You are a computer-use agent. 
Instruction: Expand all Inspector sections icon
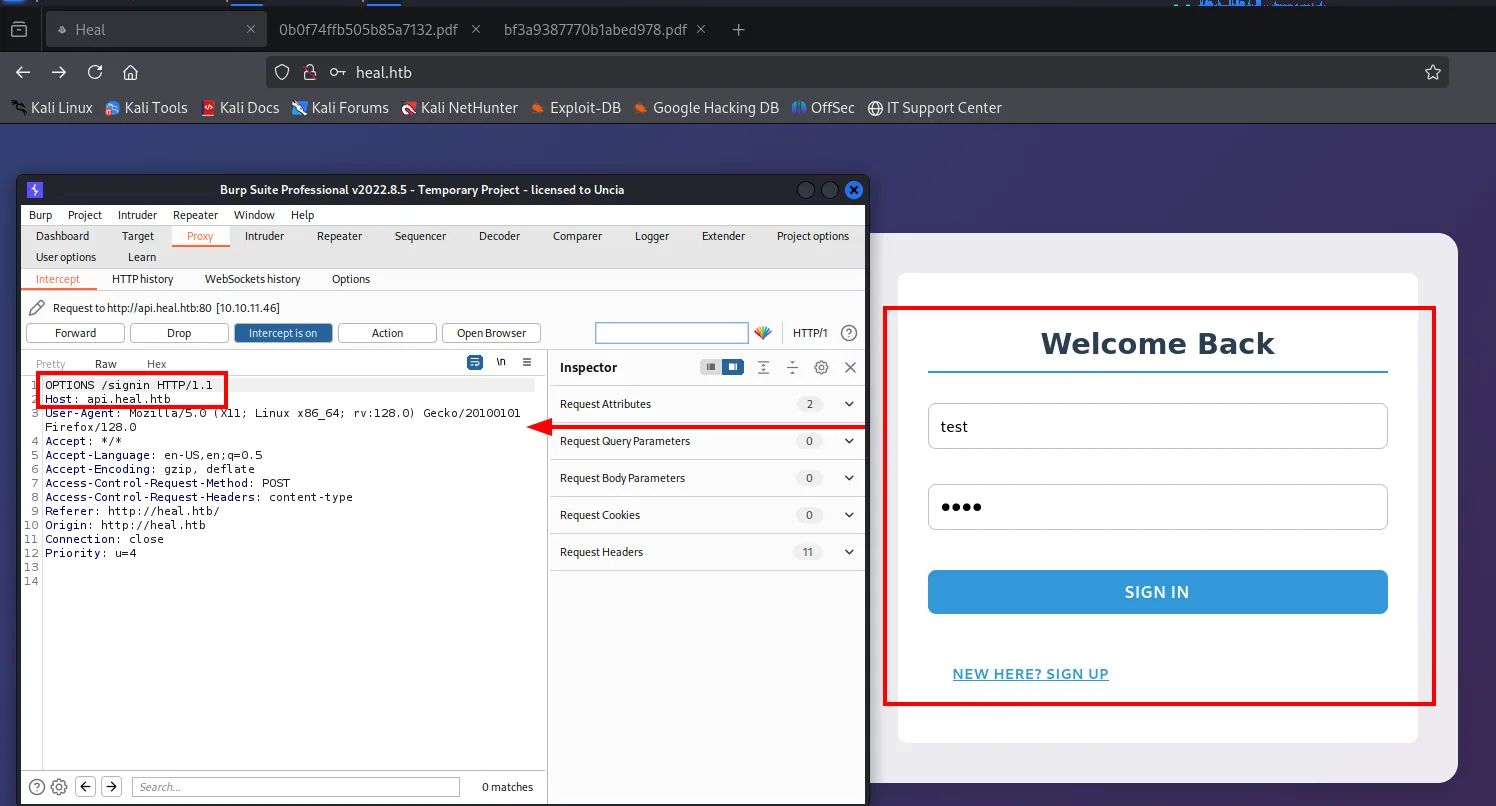point(763,367)
